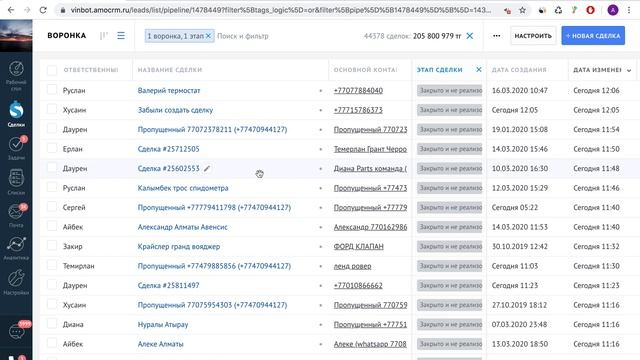Viewport: 640px width, 360px height.
Task: Open stage label in Валерий термостат row
Action: [449, 90]
